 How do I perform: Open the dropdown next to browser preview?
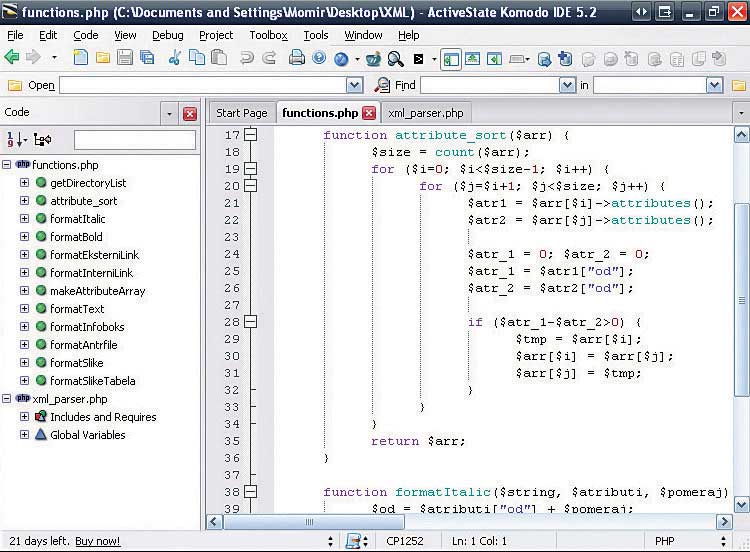357,59
